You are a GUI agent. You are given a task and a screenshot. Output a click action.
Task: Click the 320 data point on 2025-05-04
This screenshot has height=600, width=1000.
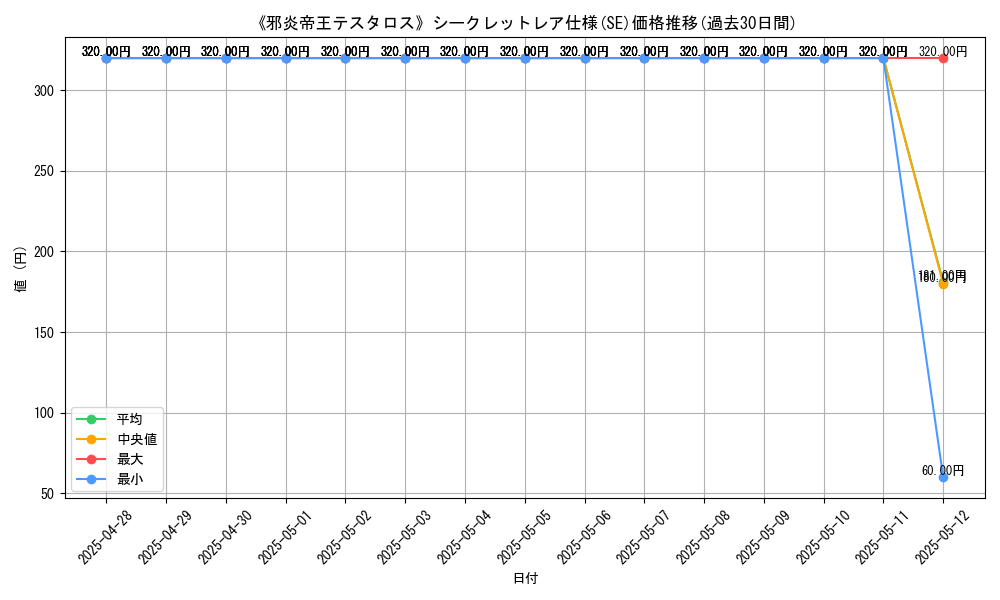tap(465, 59)
